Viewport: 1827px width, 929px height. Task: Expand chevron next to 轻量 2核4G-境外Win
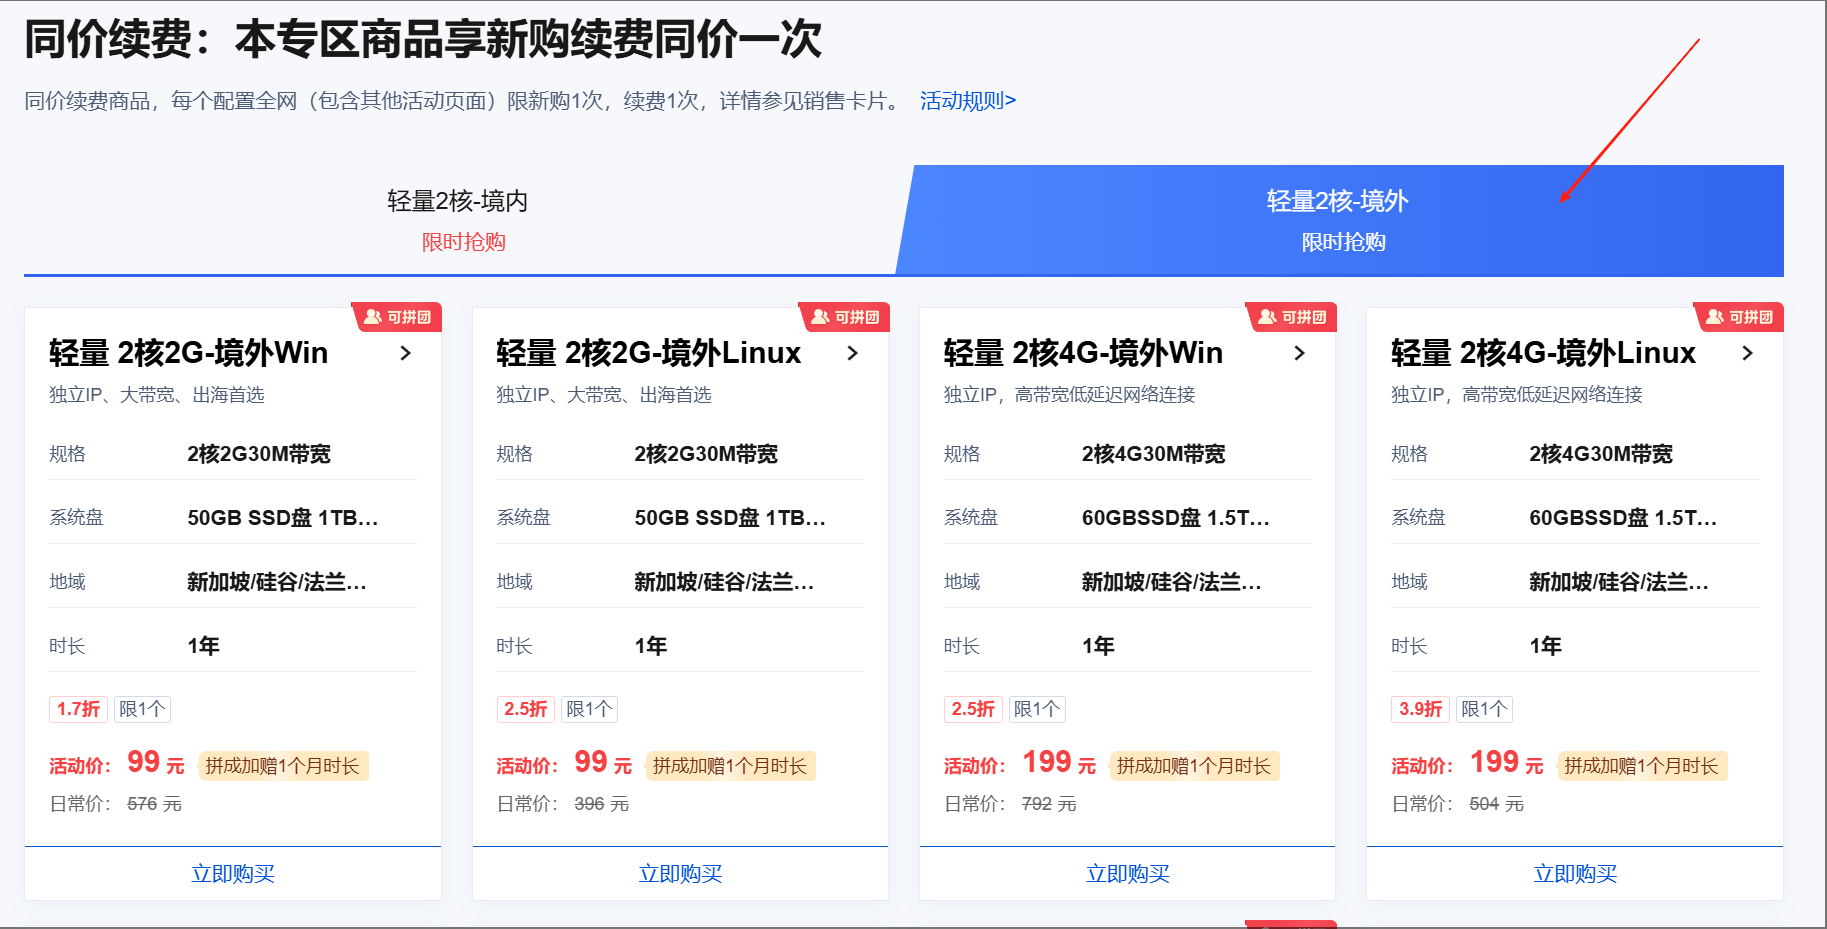[x=1299, y=353]
